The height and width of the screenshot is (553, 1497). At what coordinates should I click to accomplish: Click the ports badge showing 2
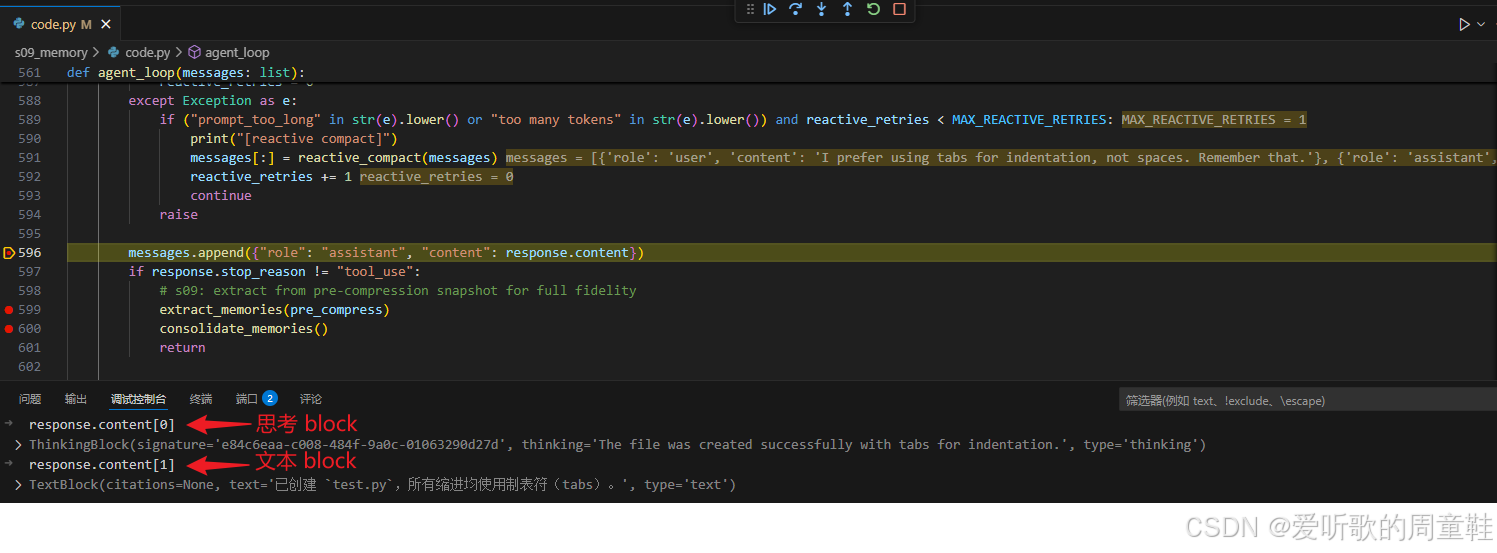click(x=270, y=398)
